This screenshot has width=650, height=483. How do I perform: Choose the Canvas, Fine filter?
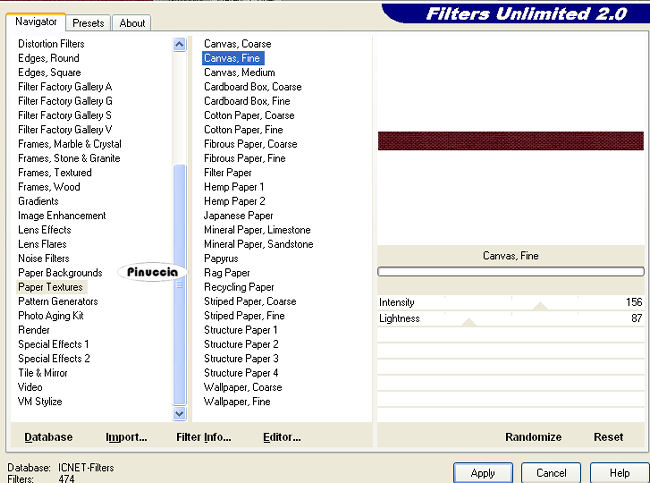(x=233, y=58)
